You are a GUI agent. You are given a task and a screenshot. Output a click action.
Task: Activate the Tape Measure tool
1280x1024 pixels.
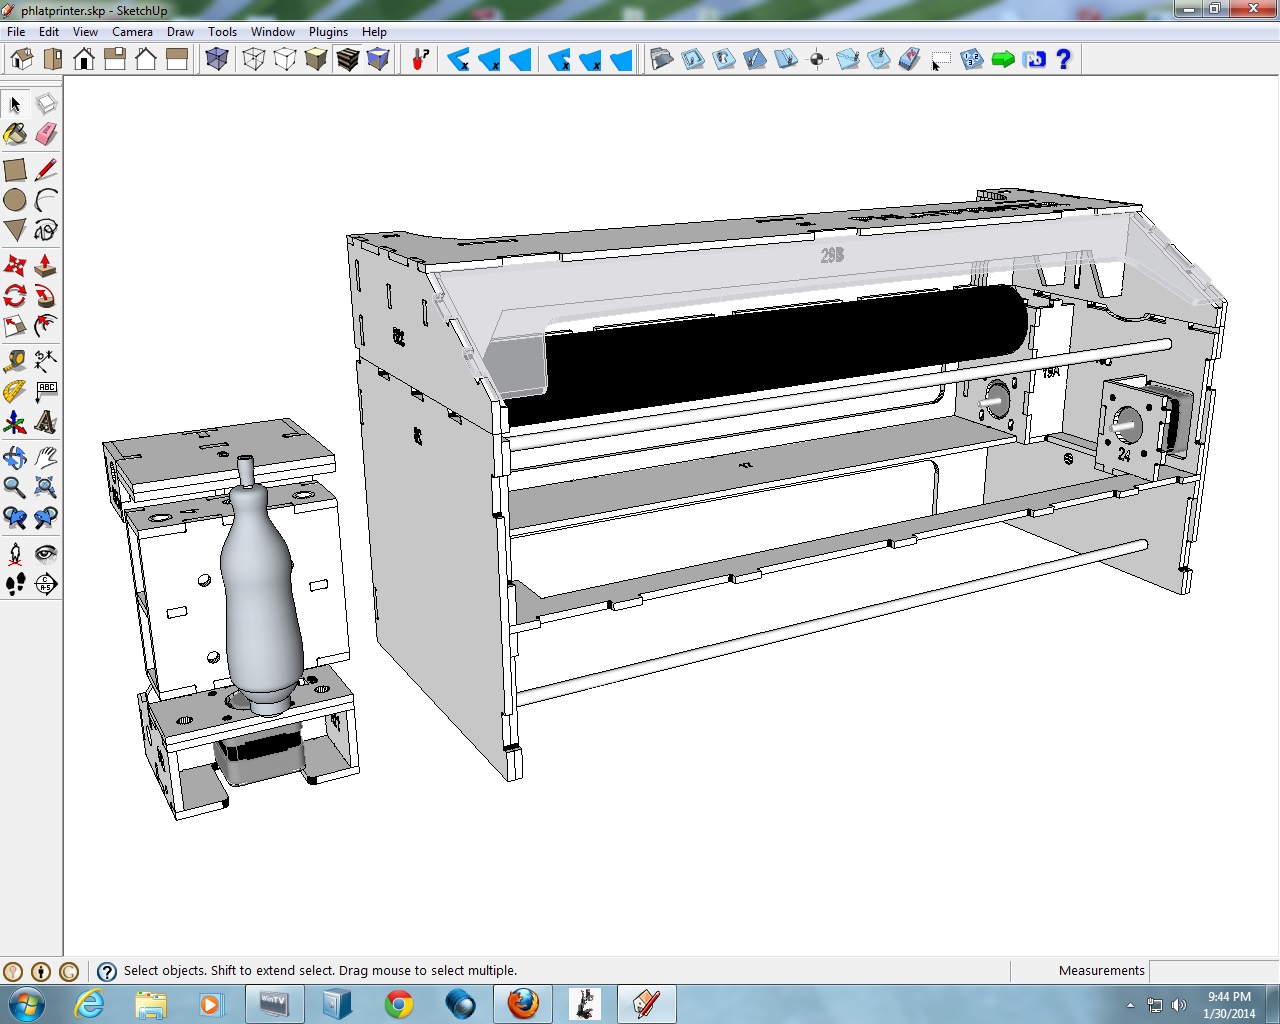(x=15, y=361)
